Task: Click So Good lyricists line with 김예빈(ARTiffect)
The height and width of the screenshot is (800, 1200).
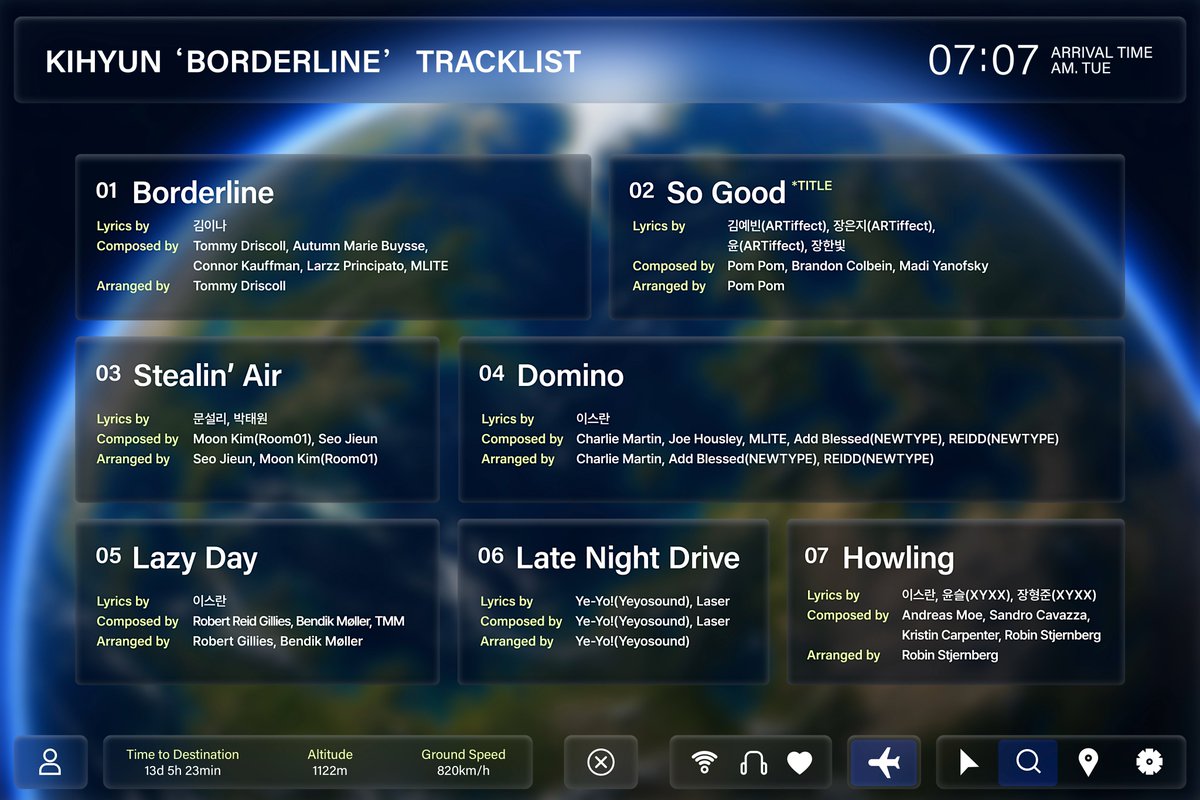Action: (x=831, y=226)
